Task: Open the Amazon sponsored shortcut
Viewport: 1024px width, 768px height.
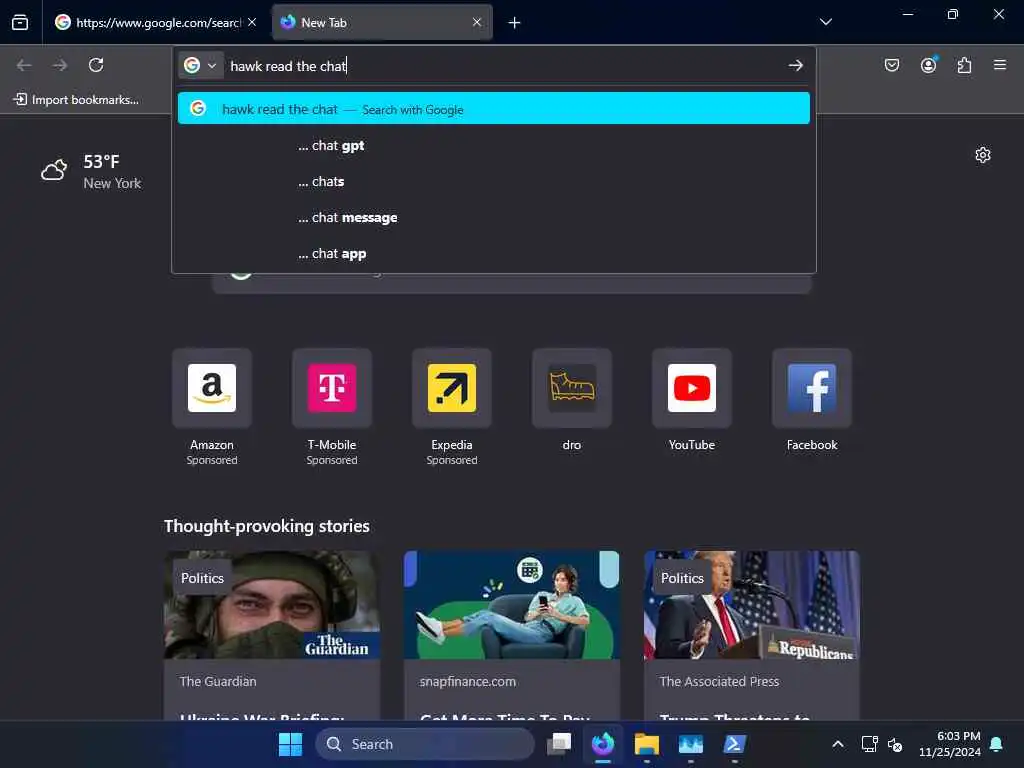Action: coord(212,408)
